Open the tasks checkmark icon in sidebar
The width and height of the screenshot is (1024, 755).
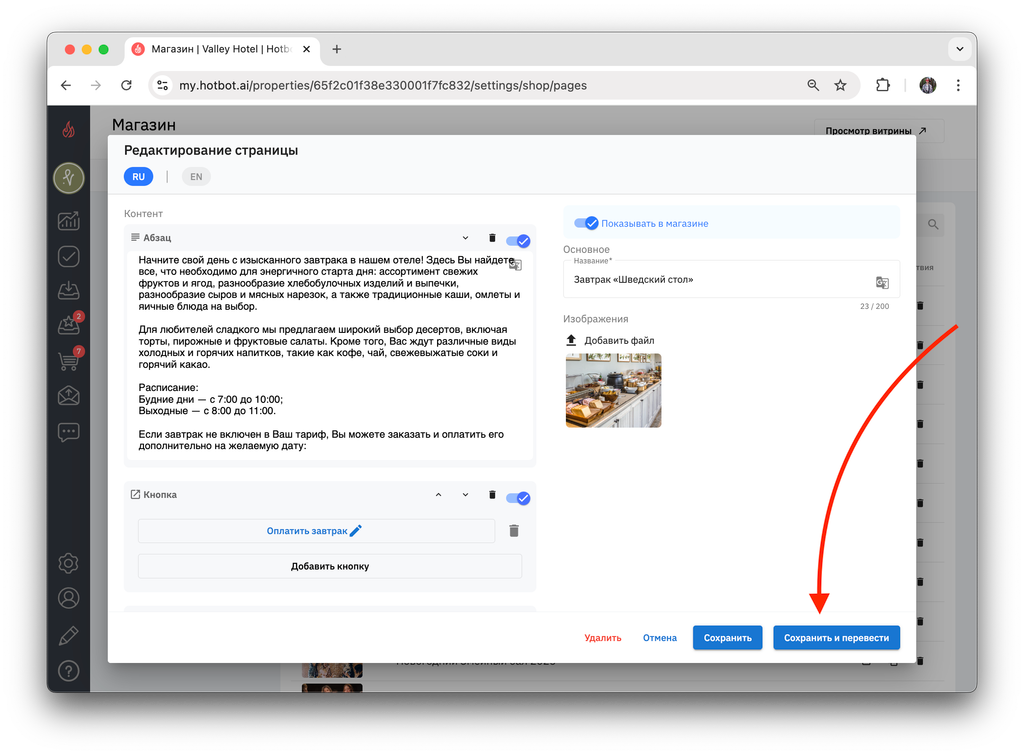click(x=69, y=256)
